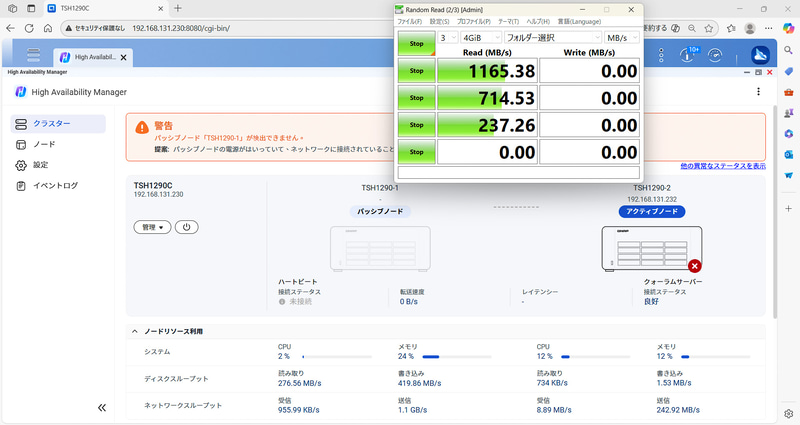This screenshot has height=425, width=800.
Task: Go back in the browser
Action: (x=10, y=28)
